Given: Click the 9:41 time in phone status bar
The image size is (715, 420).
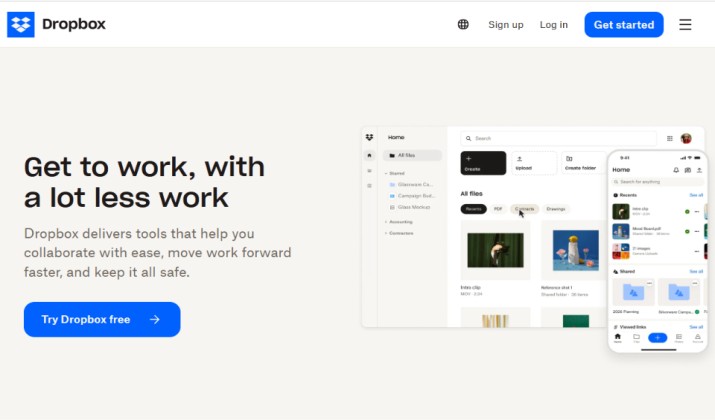Looking at the screenshot, I should tap(625, 158).
